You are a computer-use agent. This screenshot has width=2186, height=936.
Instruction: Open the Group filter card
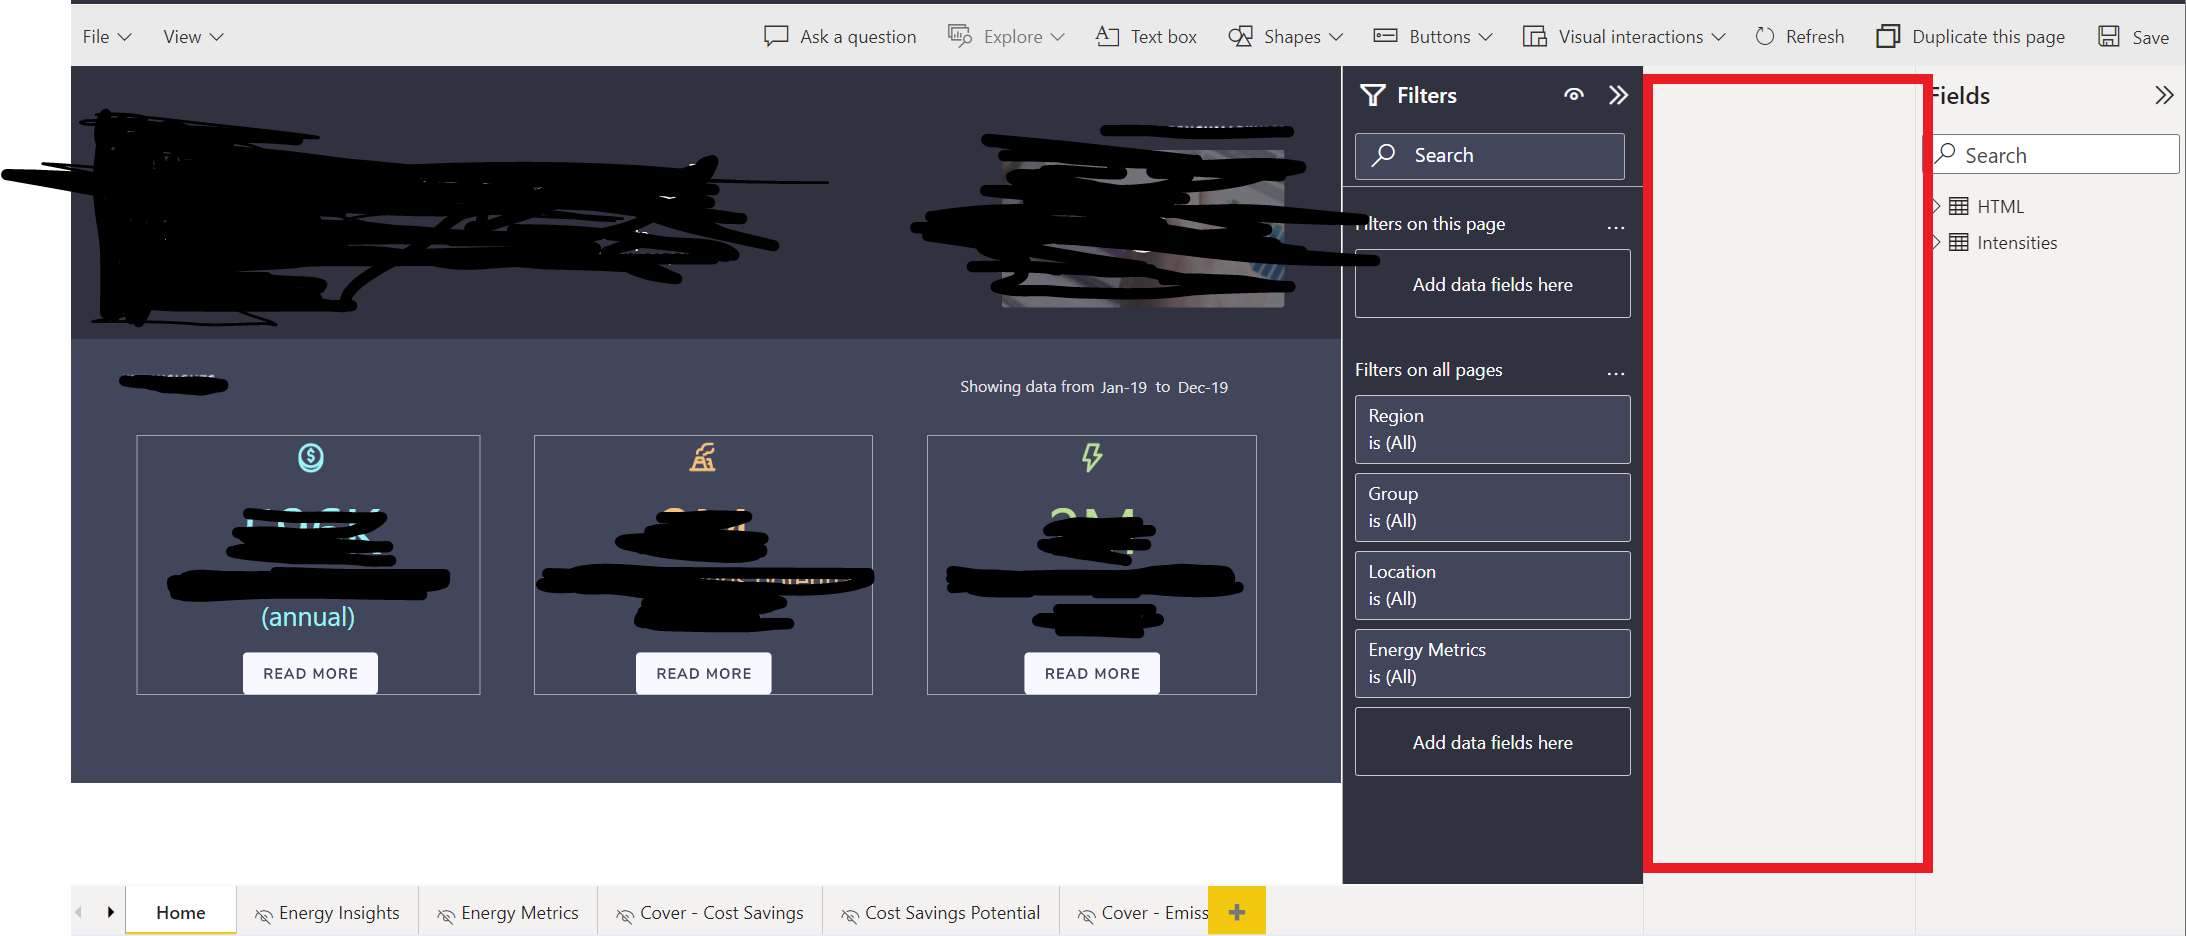(1493, 507)
